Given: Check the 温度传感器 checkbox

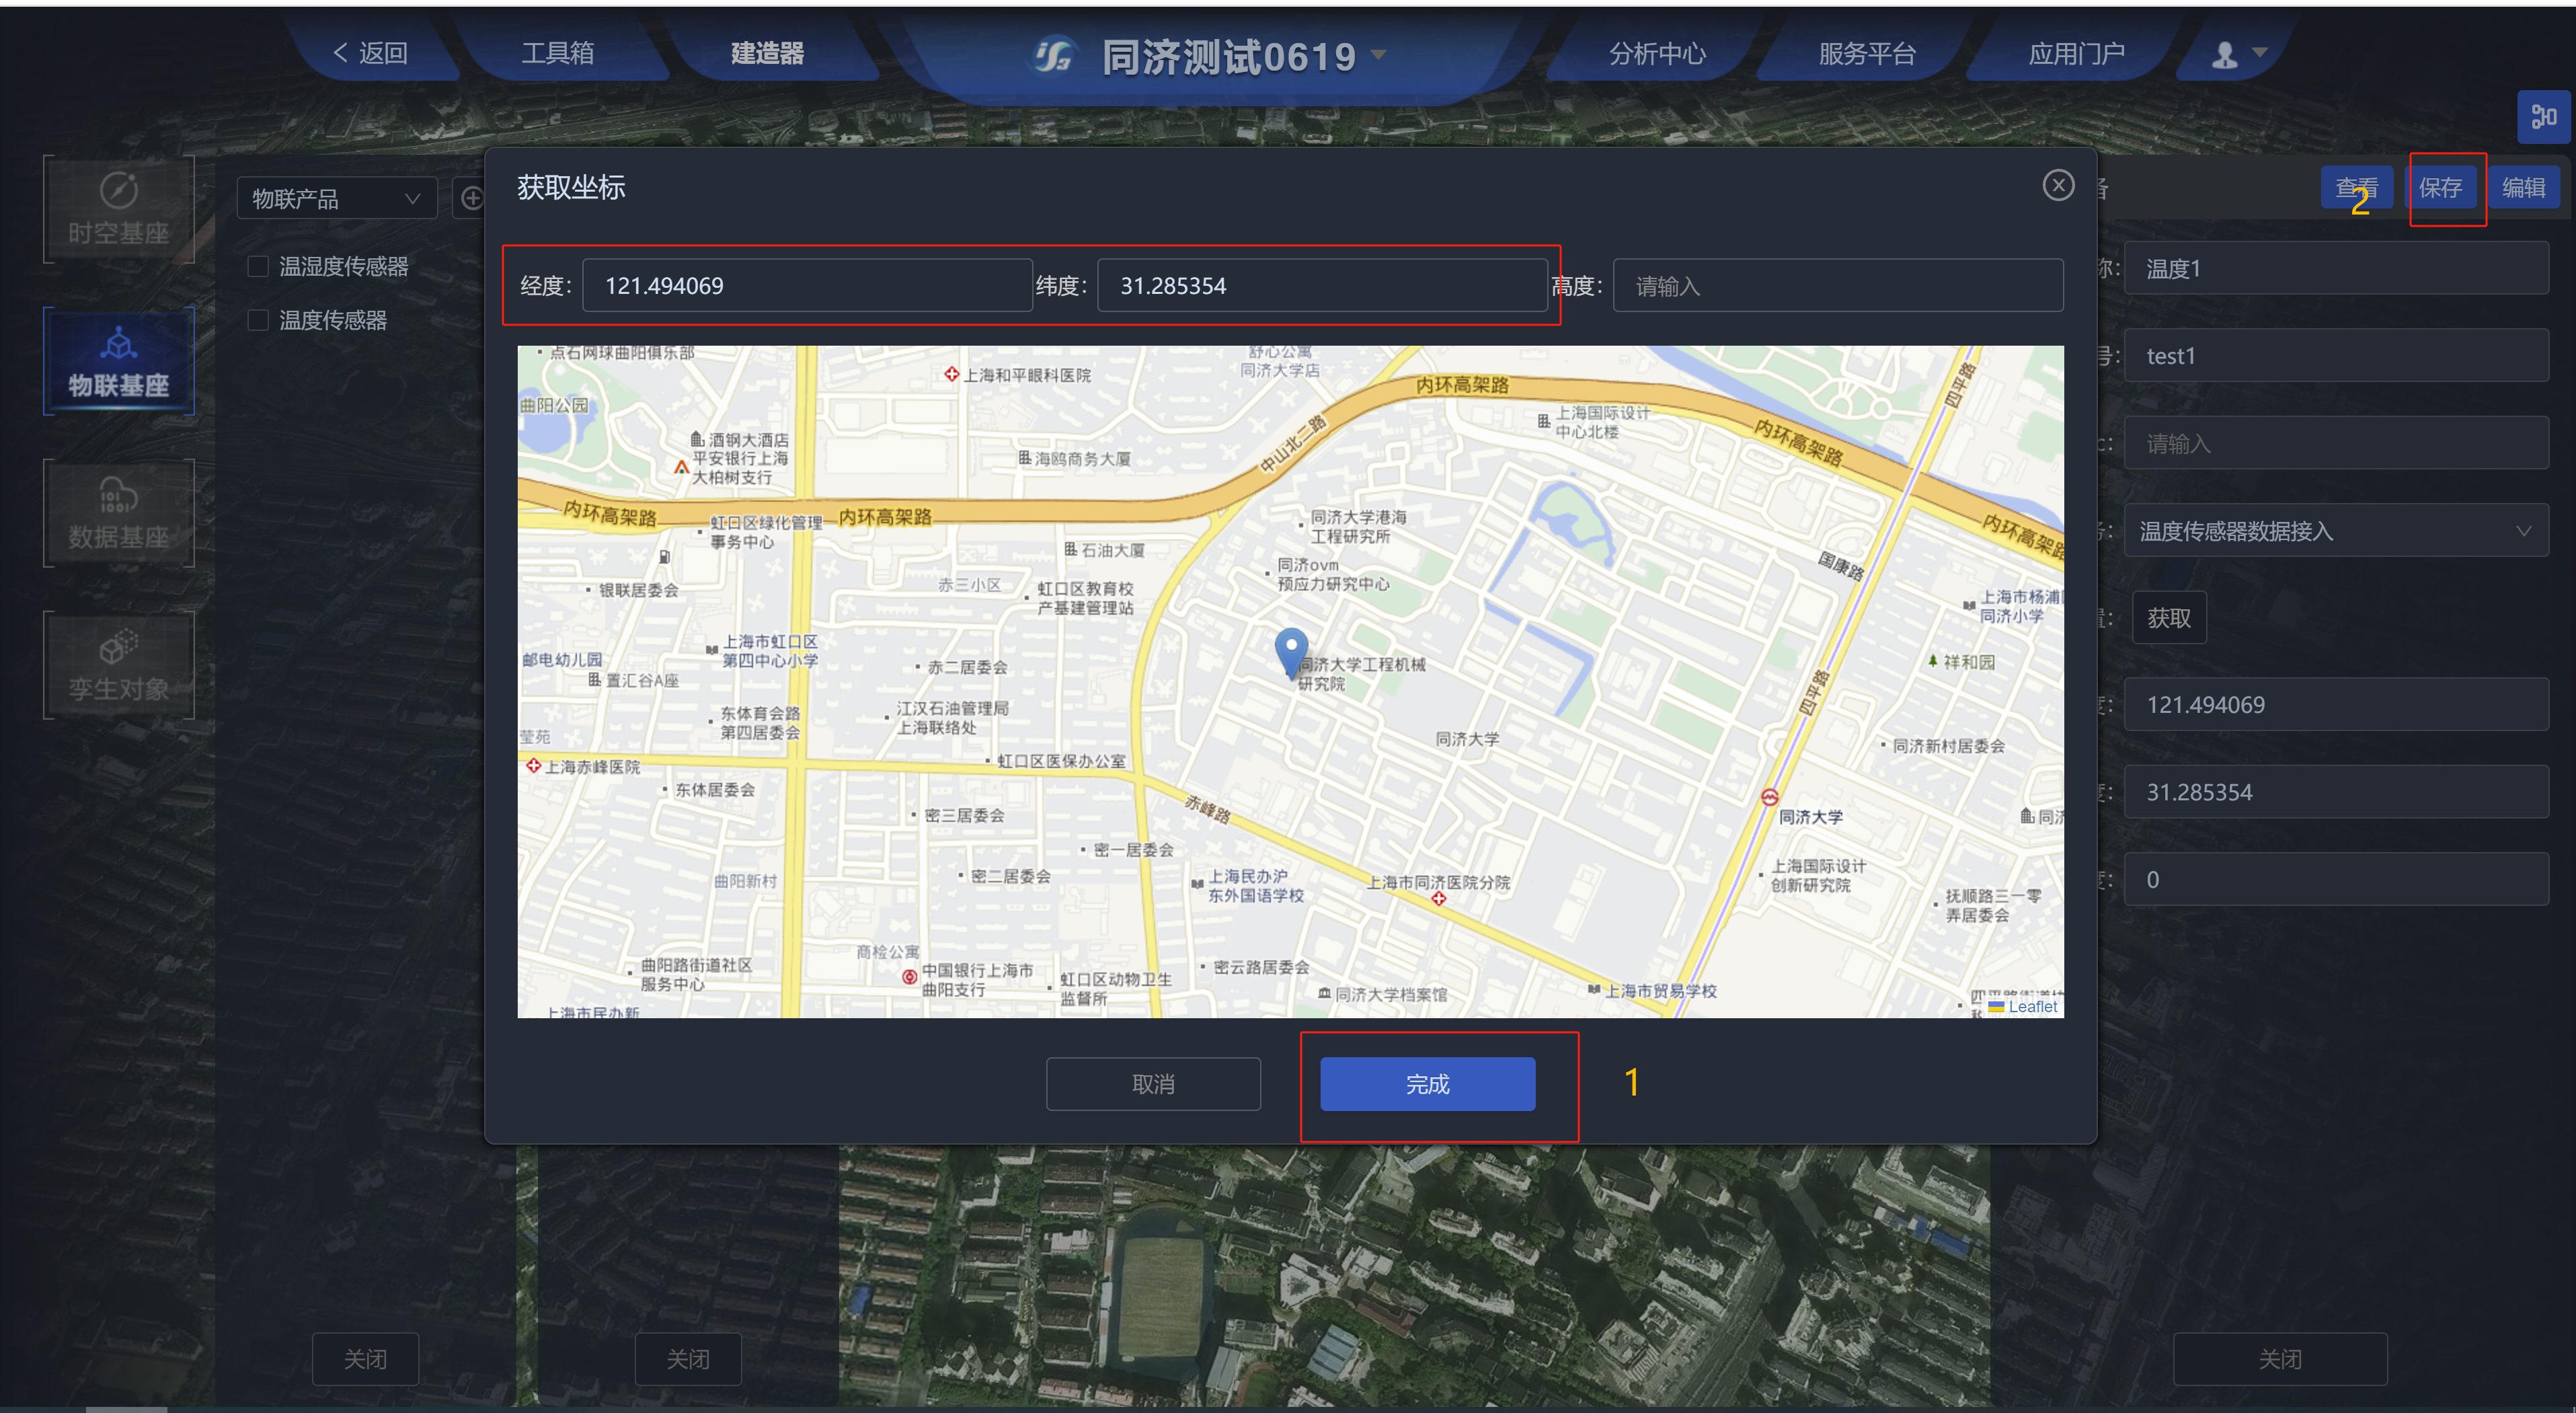Looking at the screenshot, I should [258, 320].
